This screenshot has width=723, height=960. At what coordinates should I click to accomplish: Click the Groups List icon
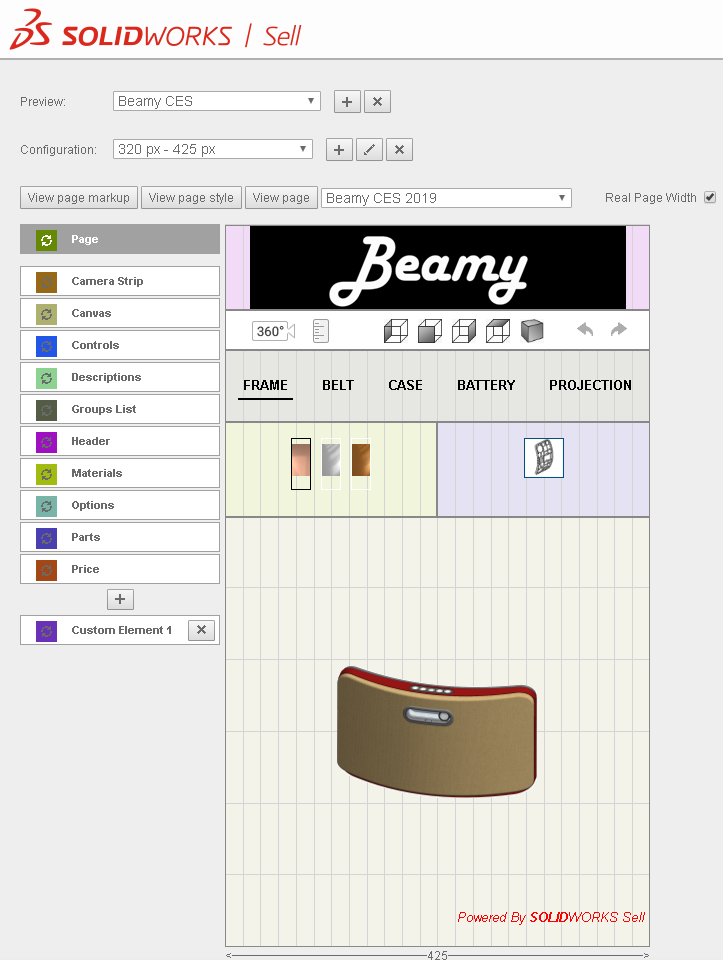[47, 410]
